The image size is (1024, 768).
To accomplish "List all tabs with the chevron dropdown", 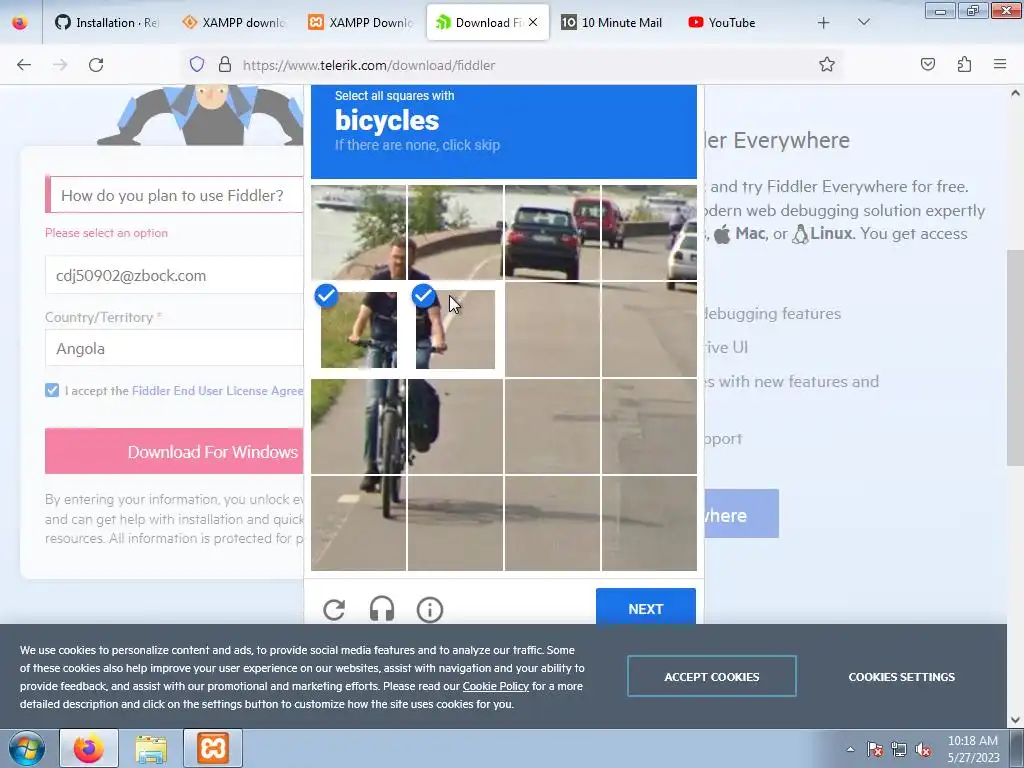I will tap(863, 22).
